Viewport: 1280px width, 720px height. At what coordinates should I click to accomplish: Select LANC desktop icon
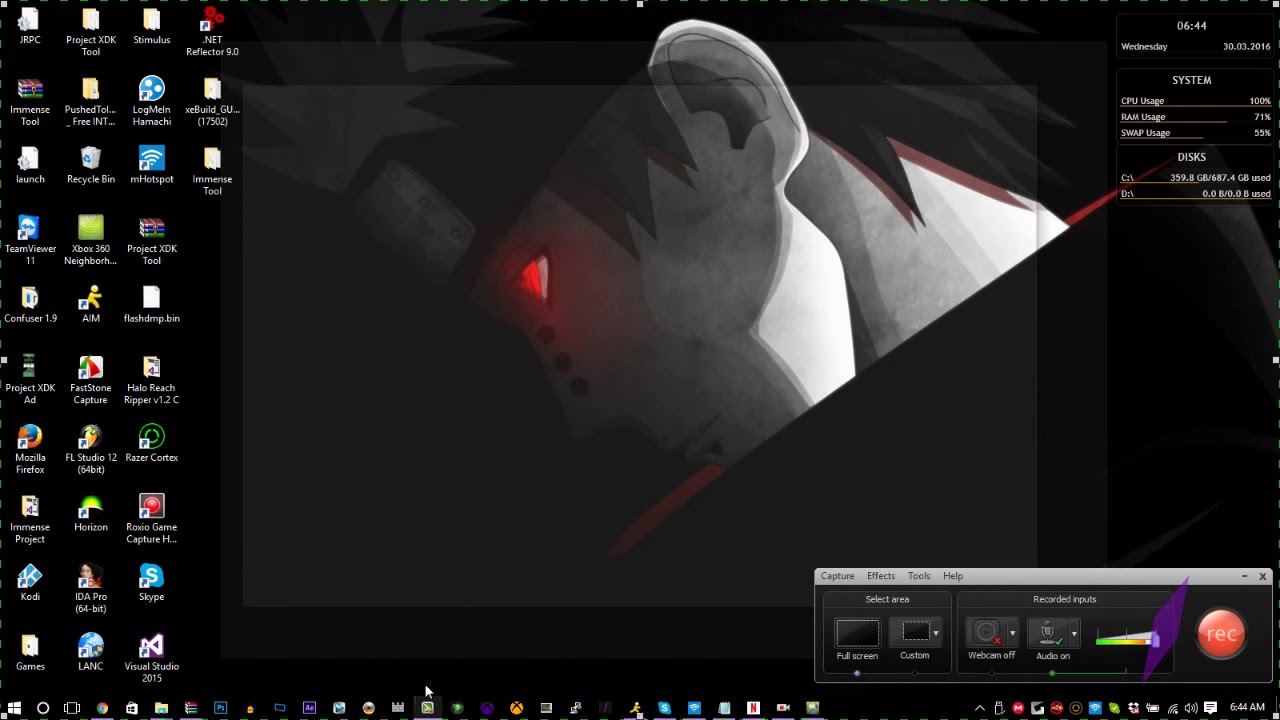[91, 653]
